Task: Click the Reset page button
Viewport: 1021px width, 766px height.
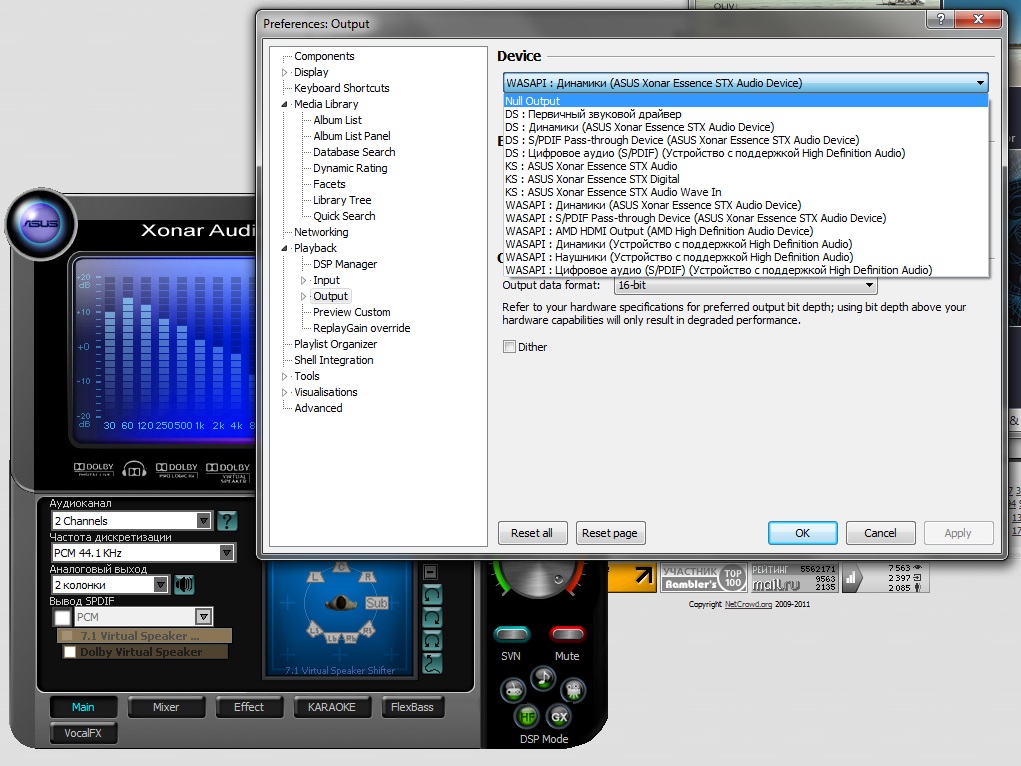Action: (609, 533)
